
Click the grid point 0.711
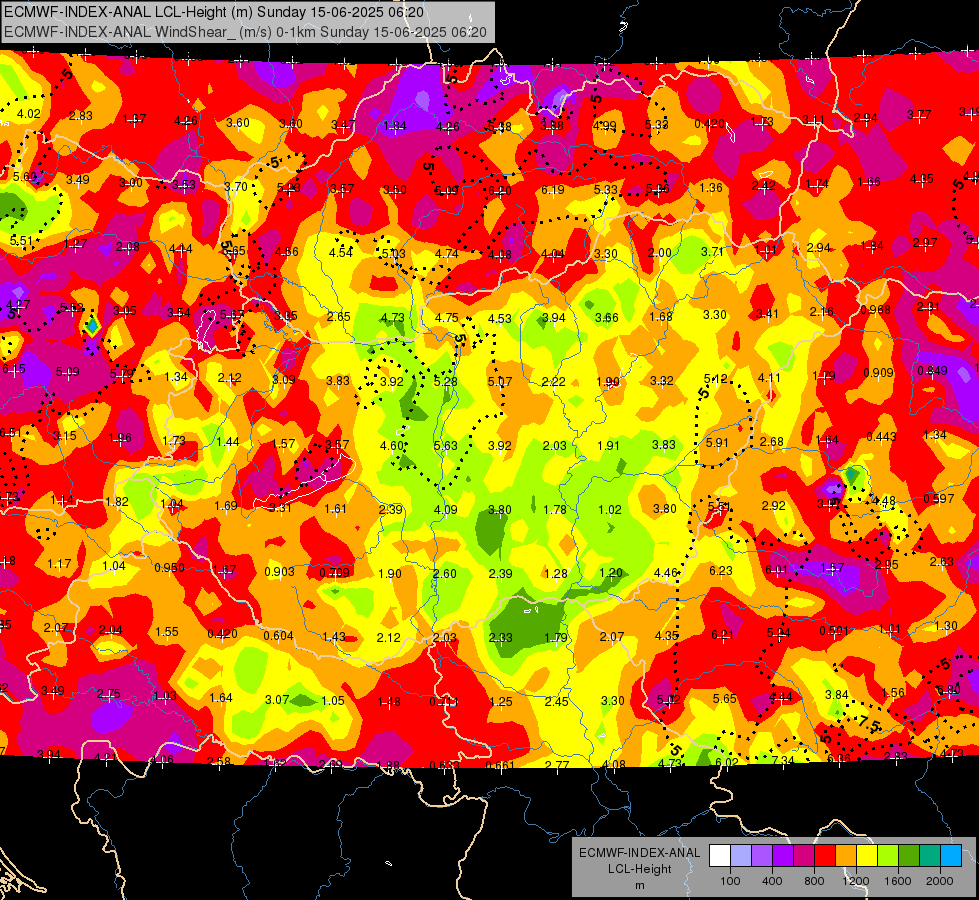coord(444,702)
